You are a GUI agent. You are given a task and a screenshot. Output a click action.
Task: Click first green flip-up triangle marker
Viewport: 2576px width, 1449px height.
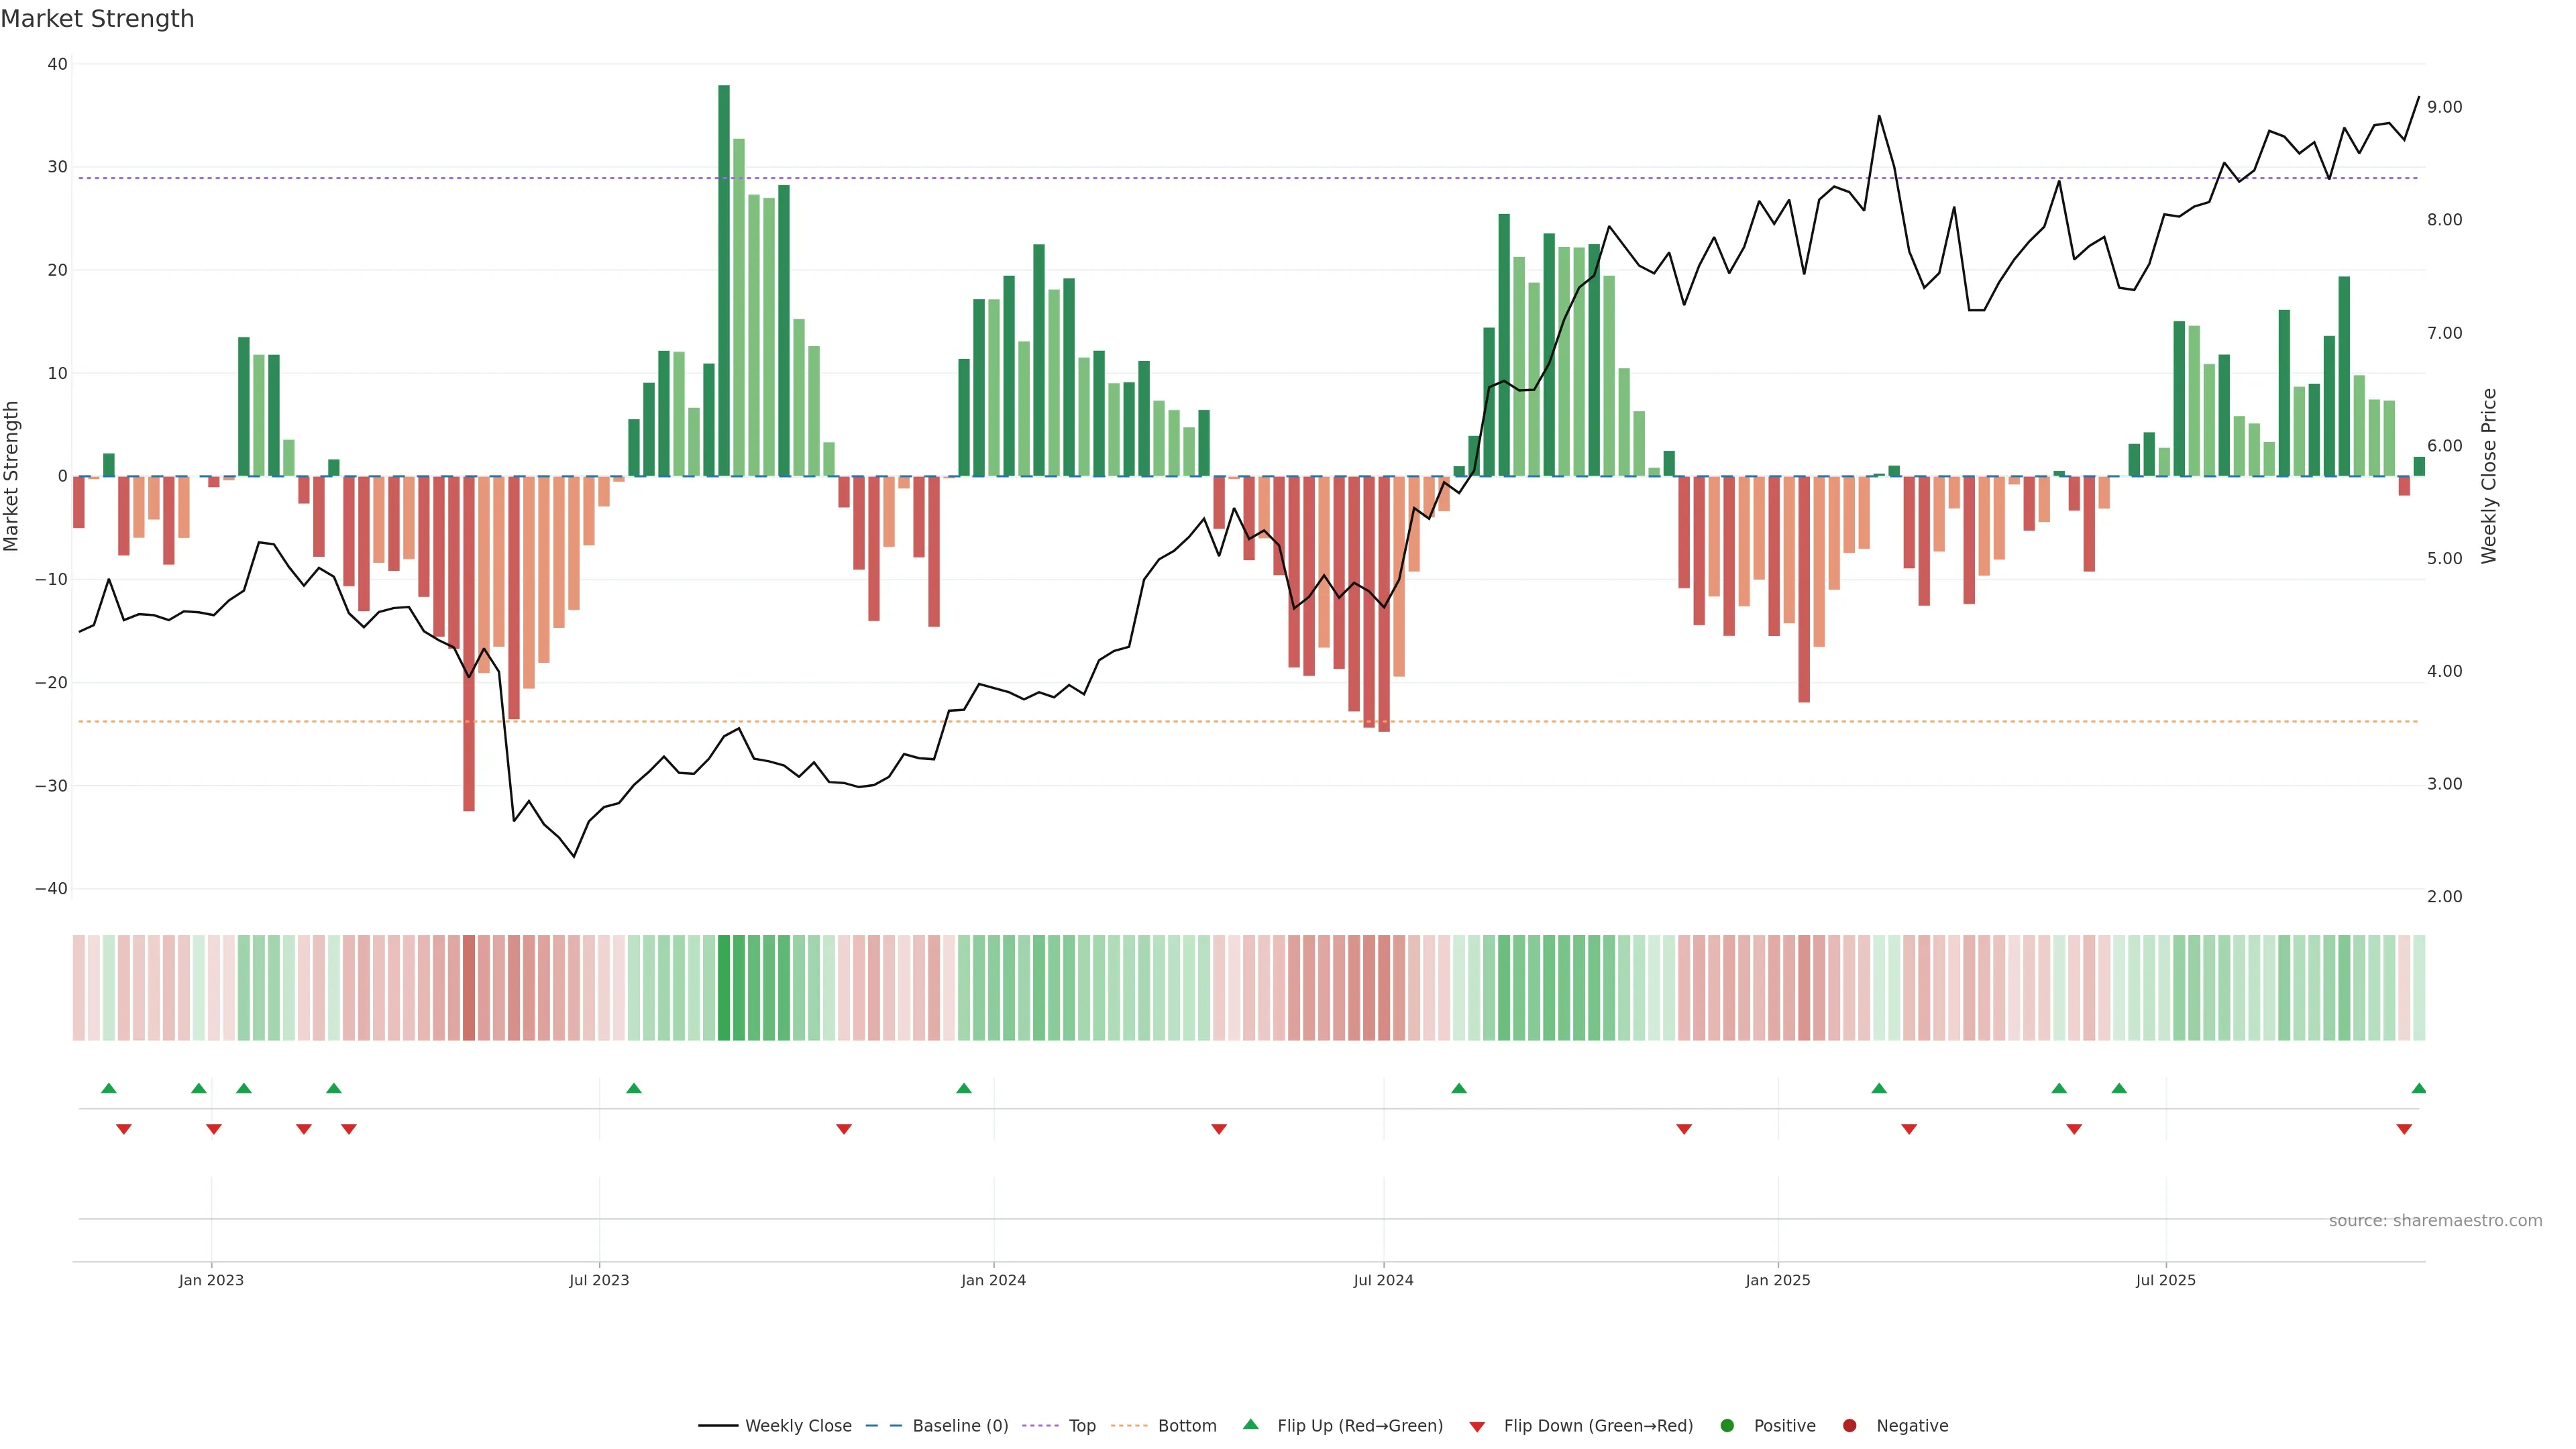[109, 1088]
